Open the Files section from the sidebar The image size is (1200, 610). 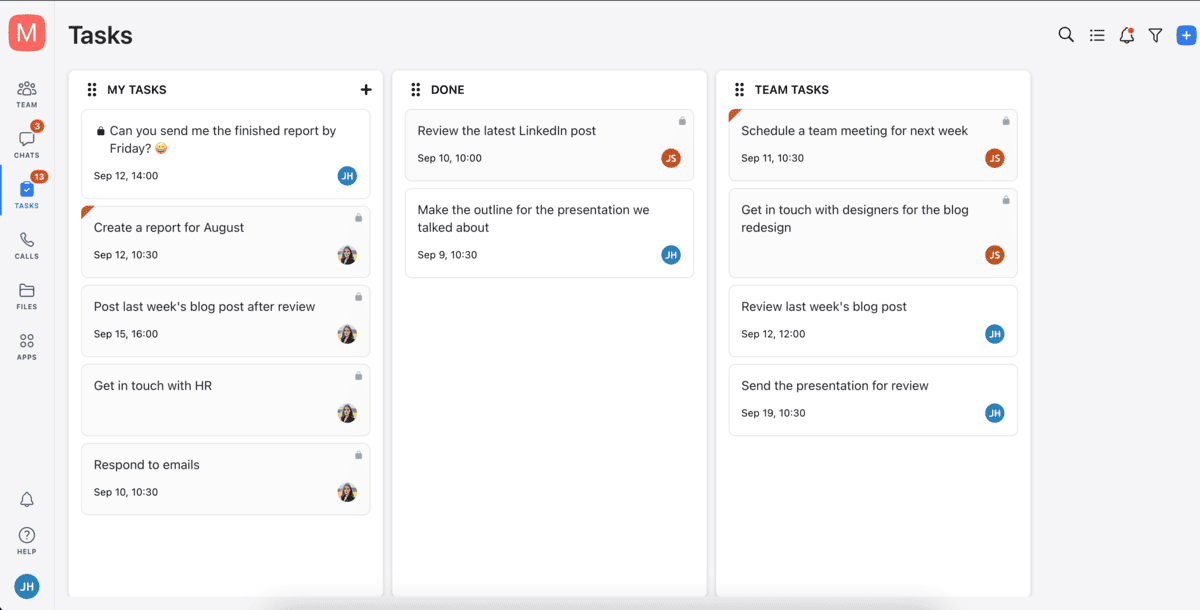point(26,295)
